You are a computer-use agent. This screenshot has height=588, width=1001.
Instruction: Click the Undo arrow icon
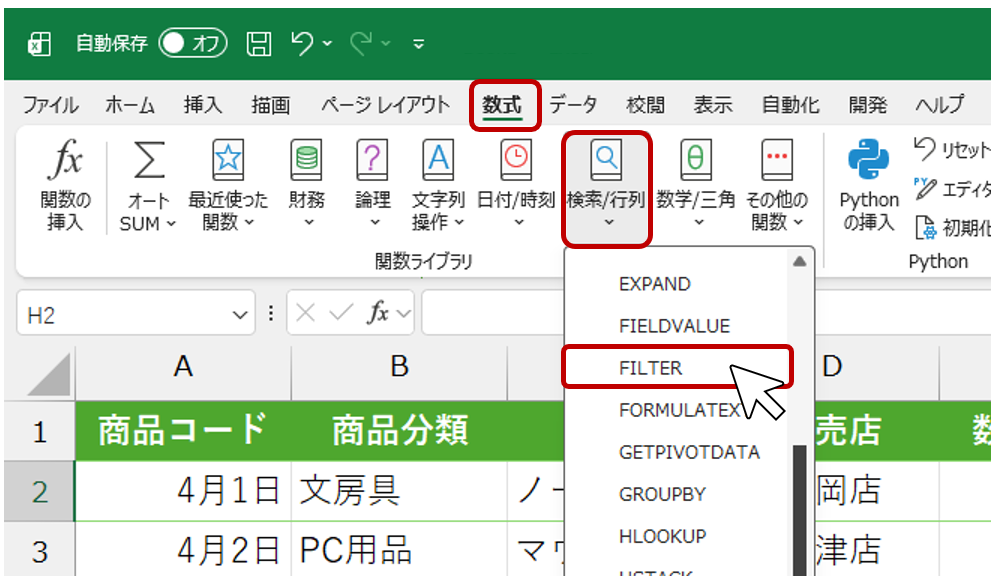coord(302,43)
